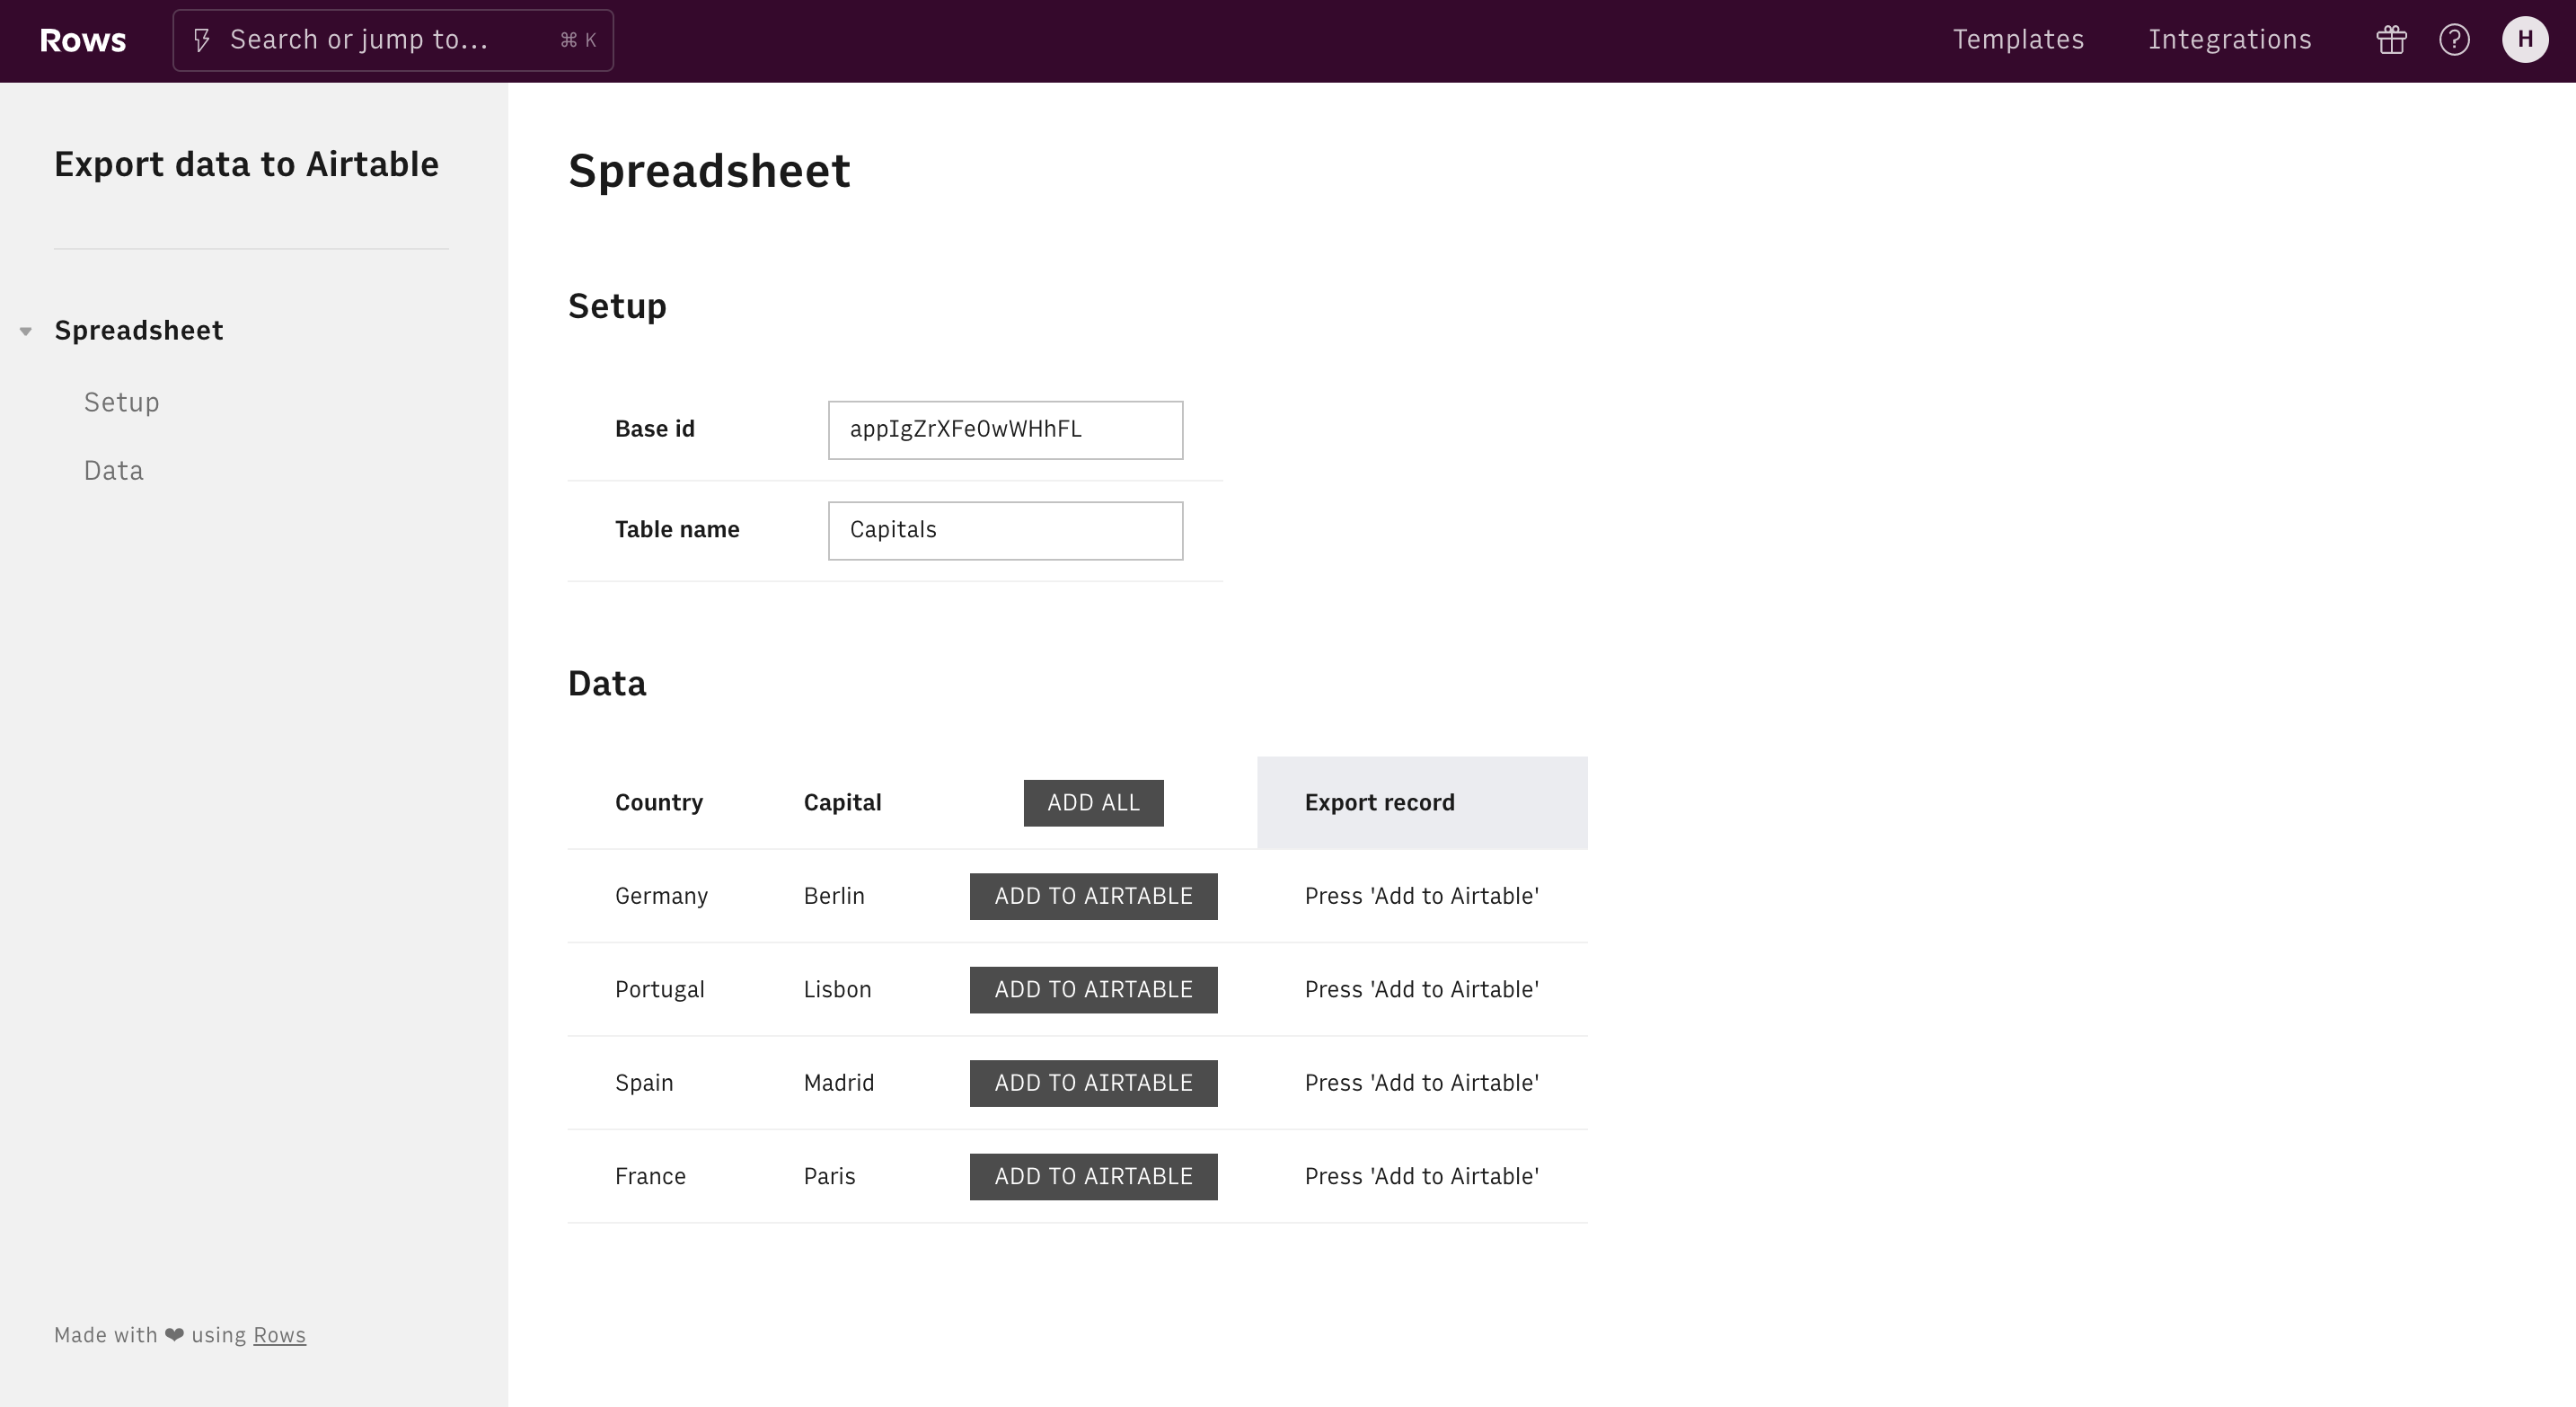Click the Spreadsheet page title
The height and width of the screenshot is (1407, 2576).
(x=709, y=171)
